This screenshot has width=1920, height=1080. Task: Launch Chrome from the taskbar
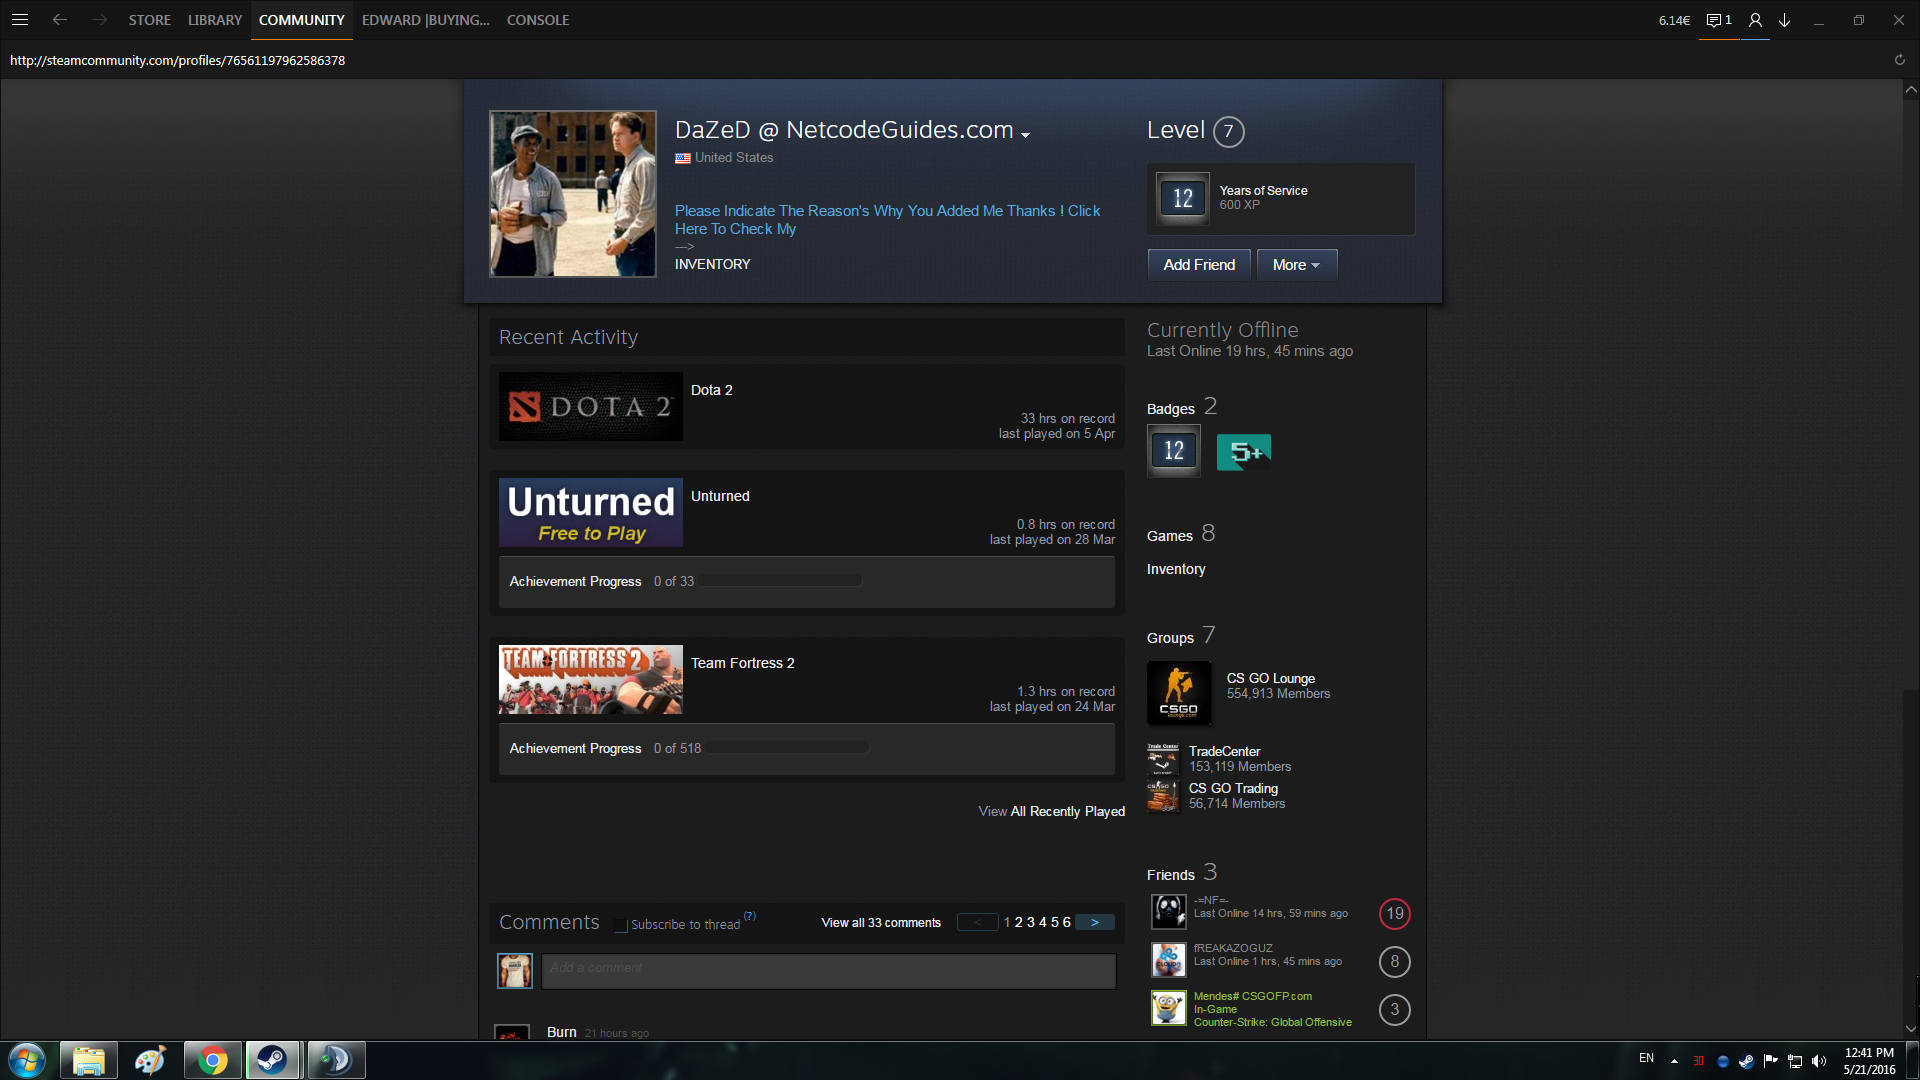tap(212, 1060)
